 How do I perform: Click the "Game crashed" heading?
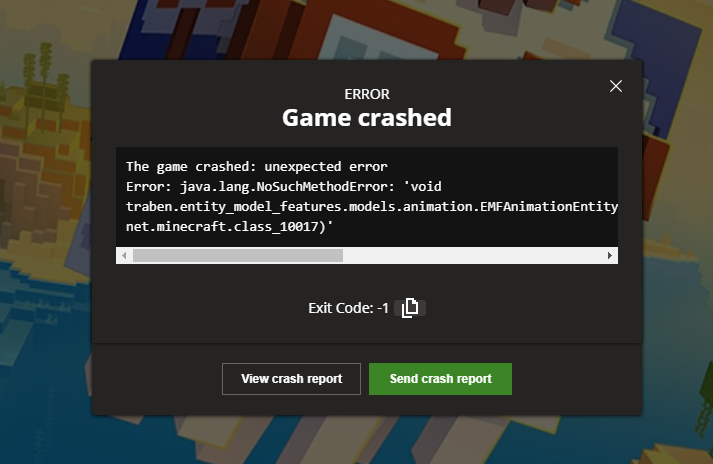(367, 118)
